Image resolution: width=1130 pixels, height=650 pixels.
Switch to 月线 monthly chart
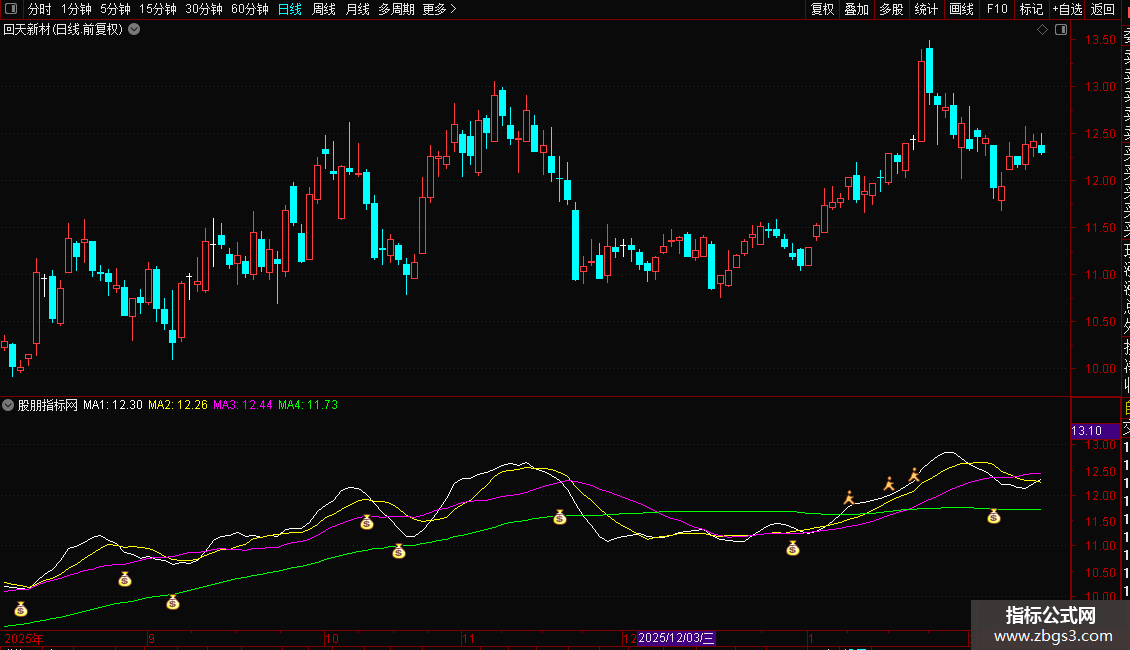[357, 9]
